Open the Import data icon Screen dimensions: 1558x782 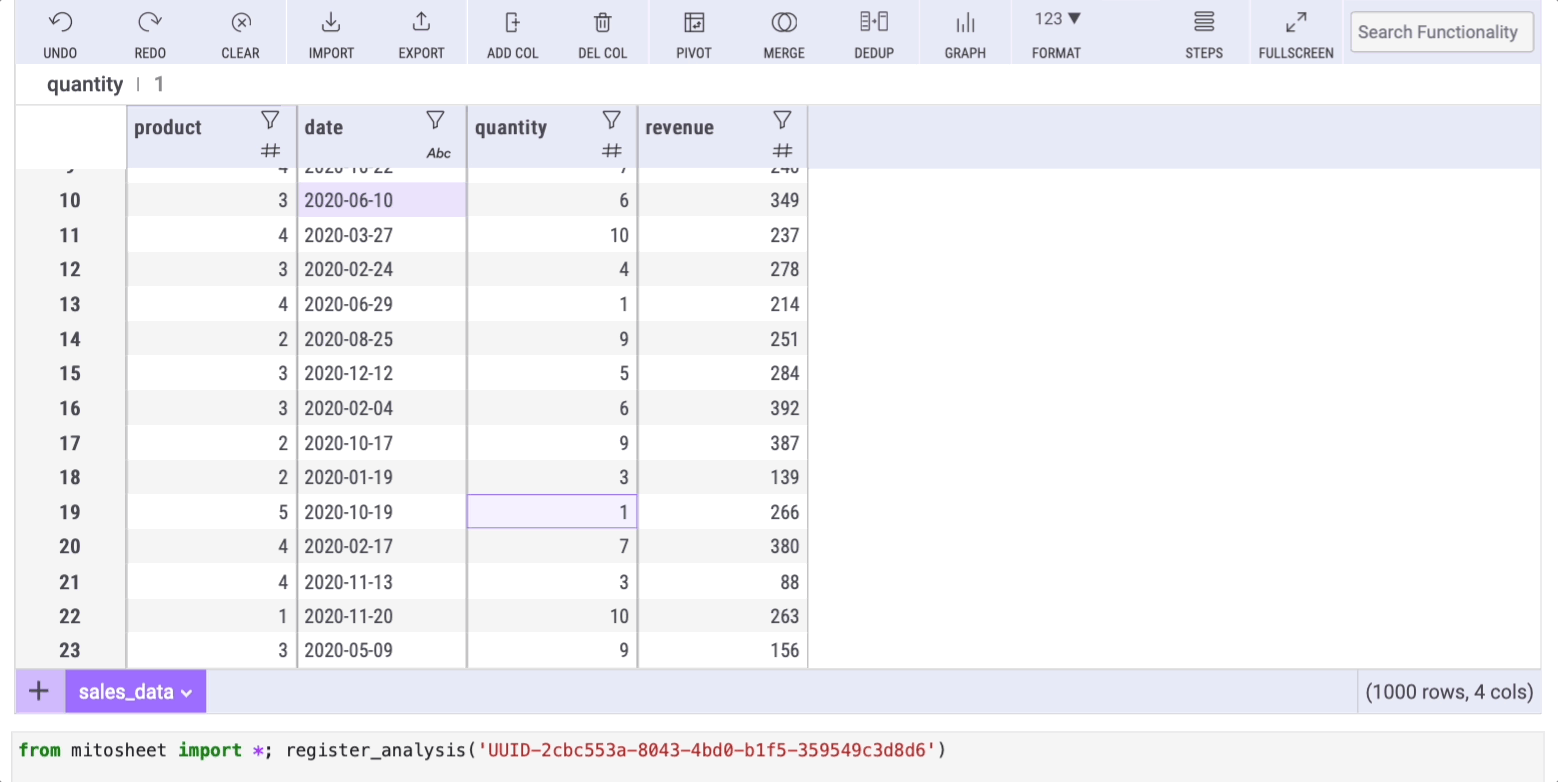331,22
